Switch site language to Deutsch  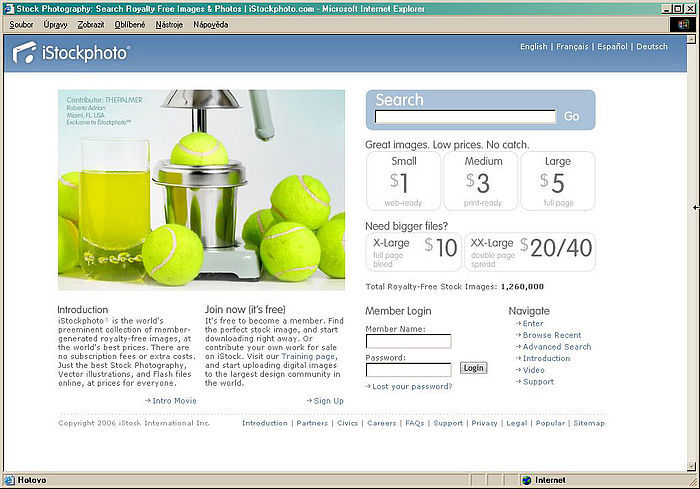(652, 47)
